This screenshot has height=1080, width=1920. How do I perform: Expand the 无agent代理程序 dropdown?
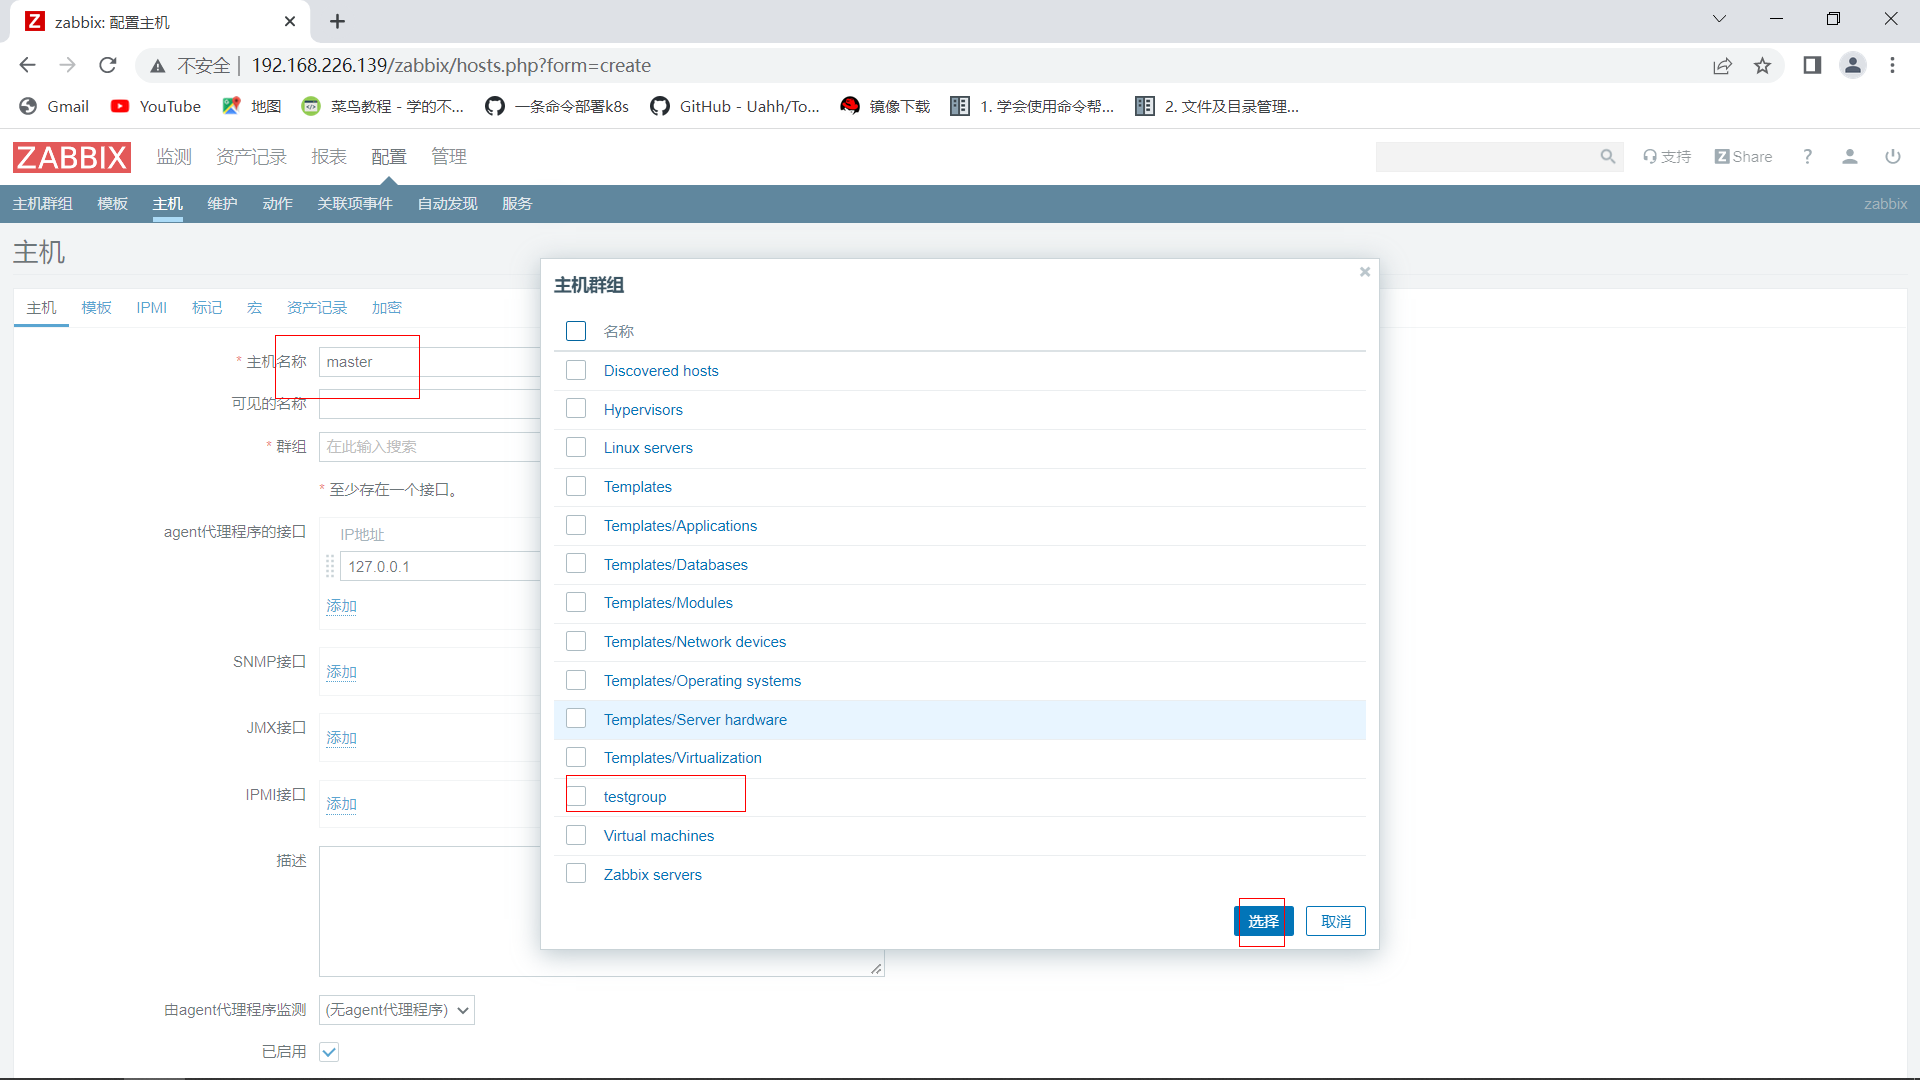[x=396, y=1010]
